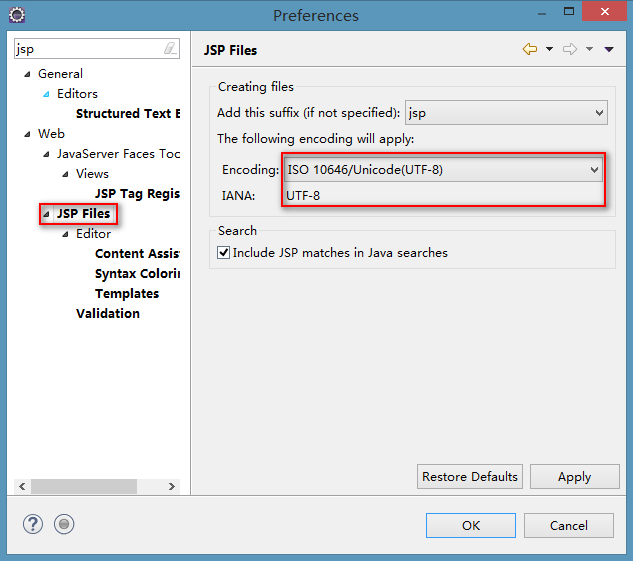The image size is (633, 561).
Task: Click the Apply button
Action: (x=574, y=477)
